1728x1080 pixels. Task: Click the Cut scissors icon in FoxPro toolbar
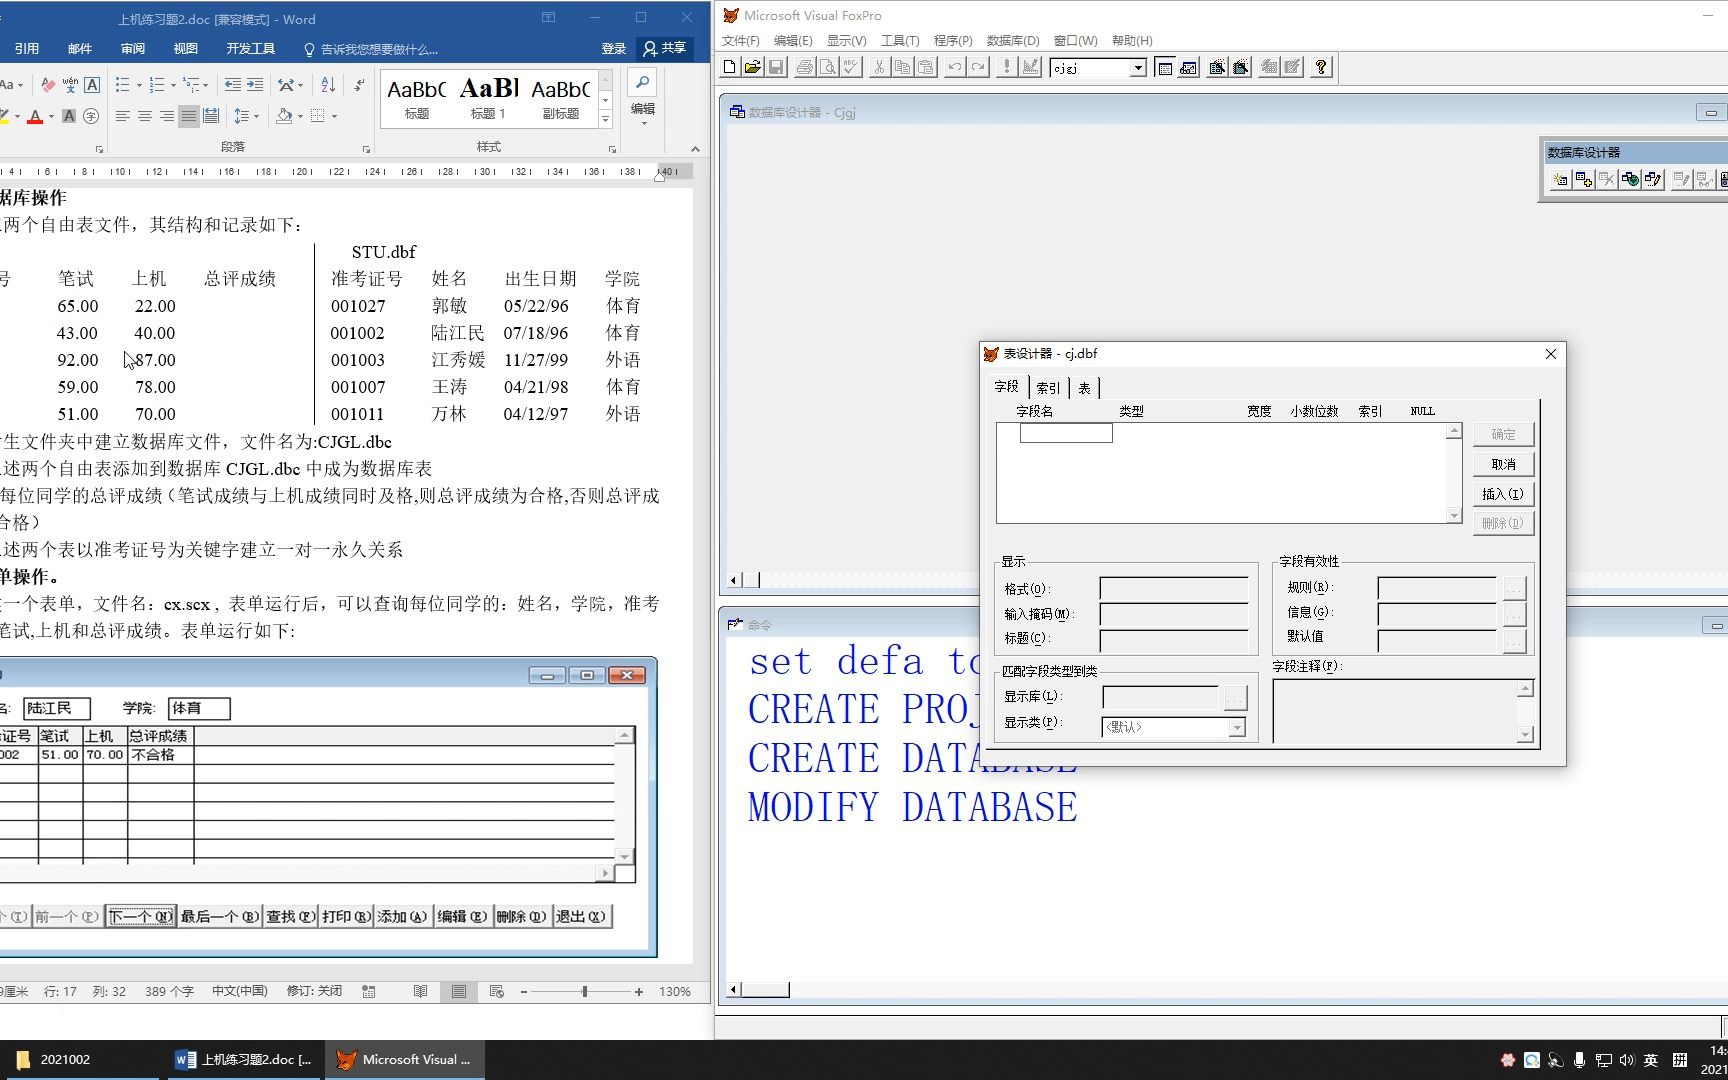(x=879, y=67)
